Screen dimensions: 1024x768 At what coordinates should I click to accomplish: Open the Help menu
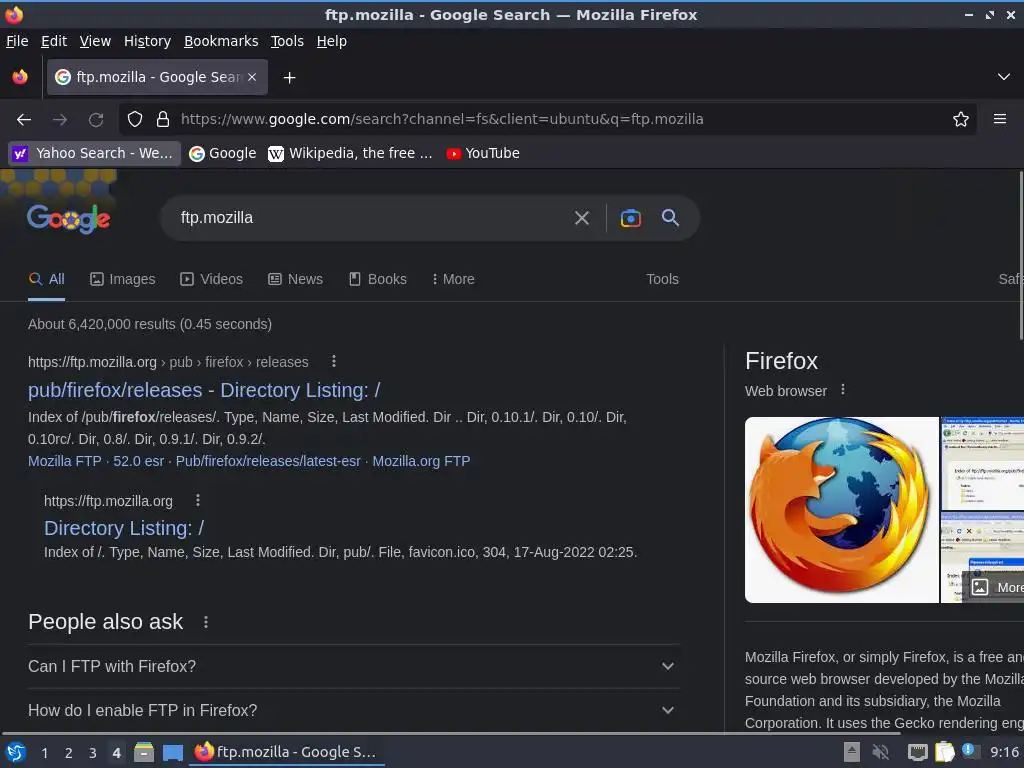332,41
